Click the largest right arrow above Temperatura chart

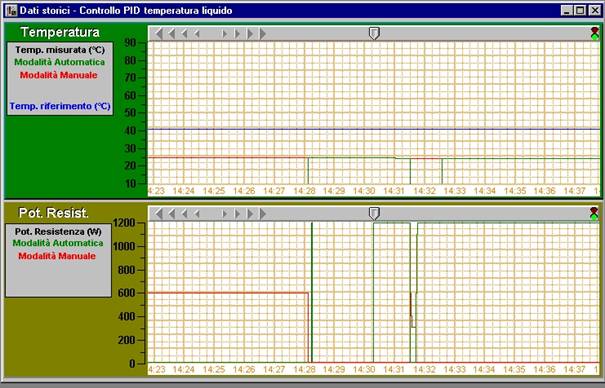263,34
